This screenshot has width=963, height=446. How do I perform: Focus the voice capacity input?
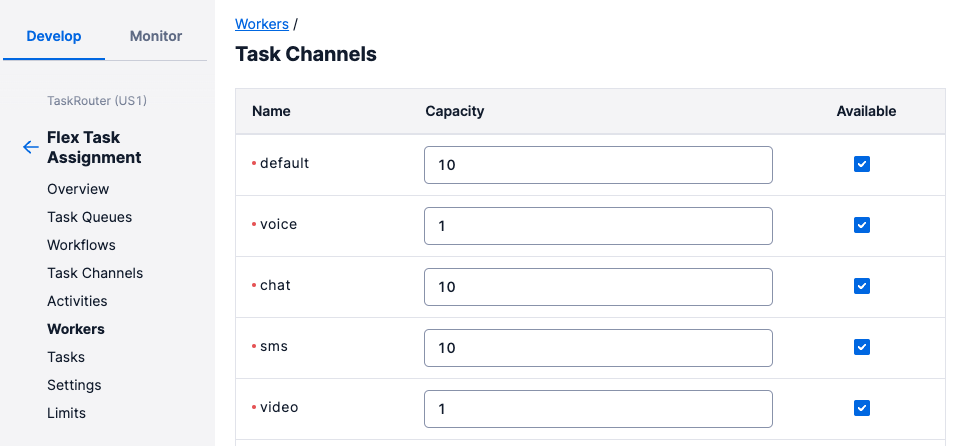click(x=598, y=226)
